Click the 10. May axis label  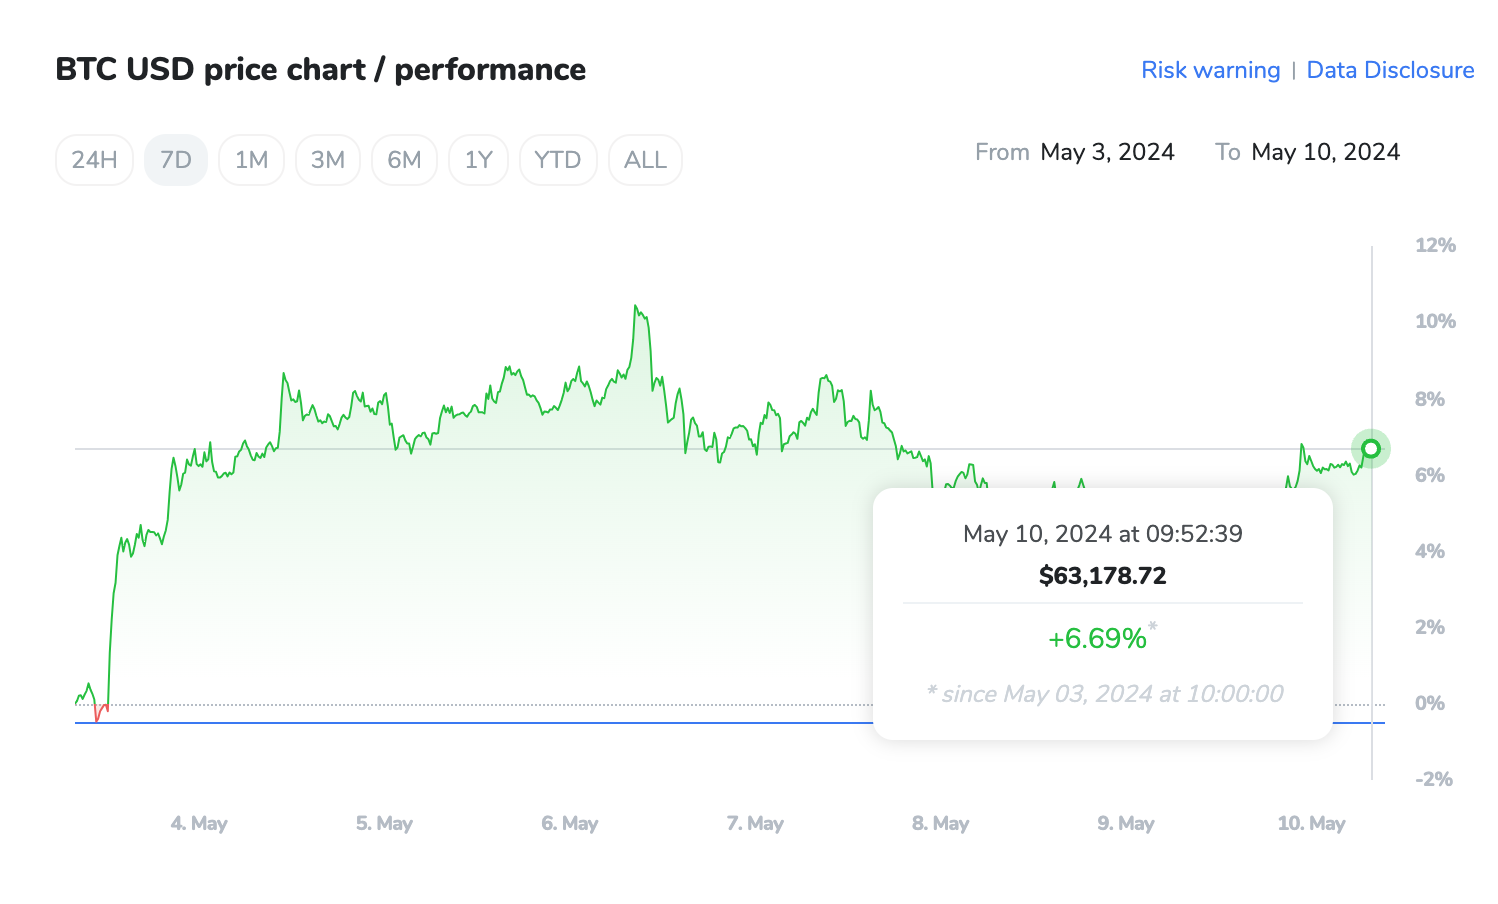[x=1311, y=823]
